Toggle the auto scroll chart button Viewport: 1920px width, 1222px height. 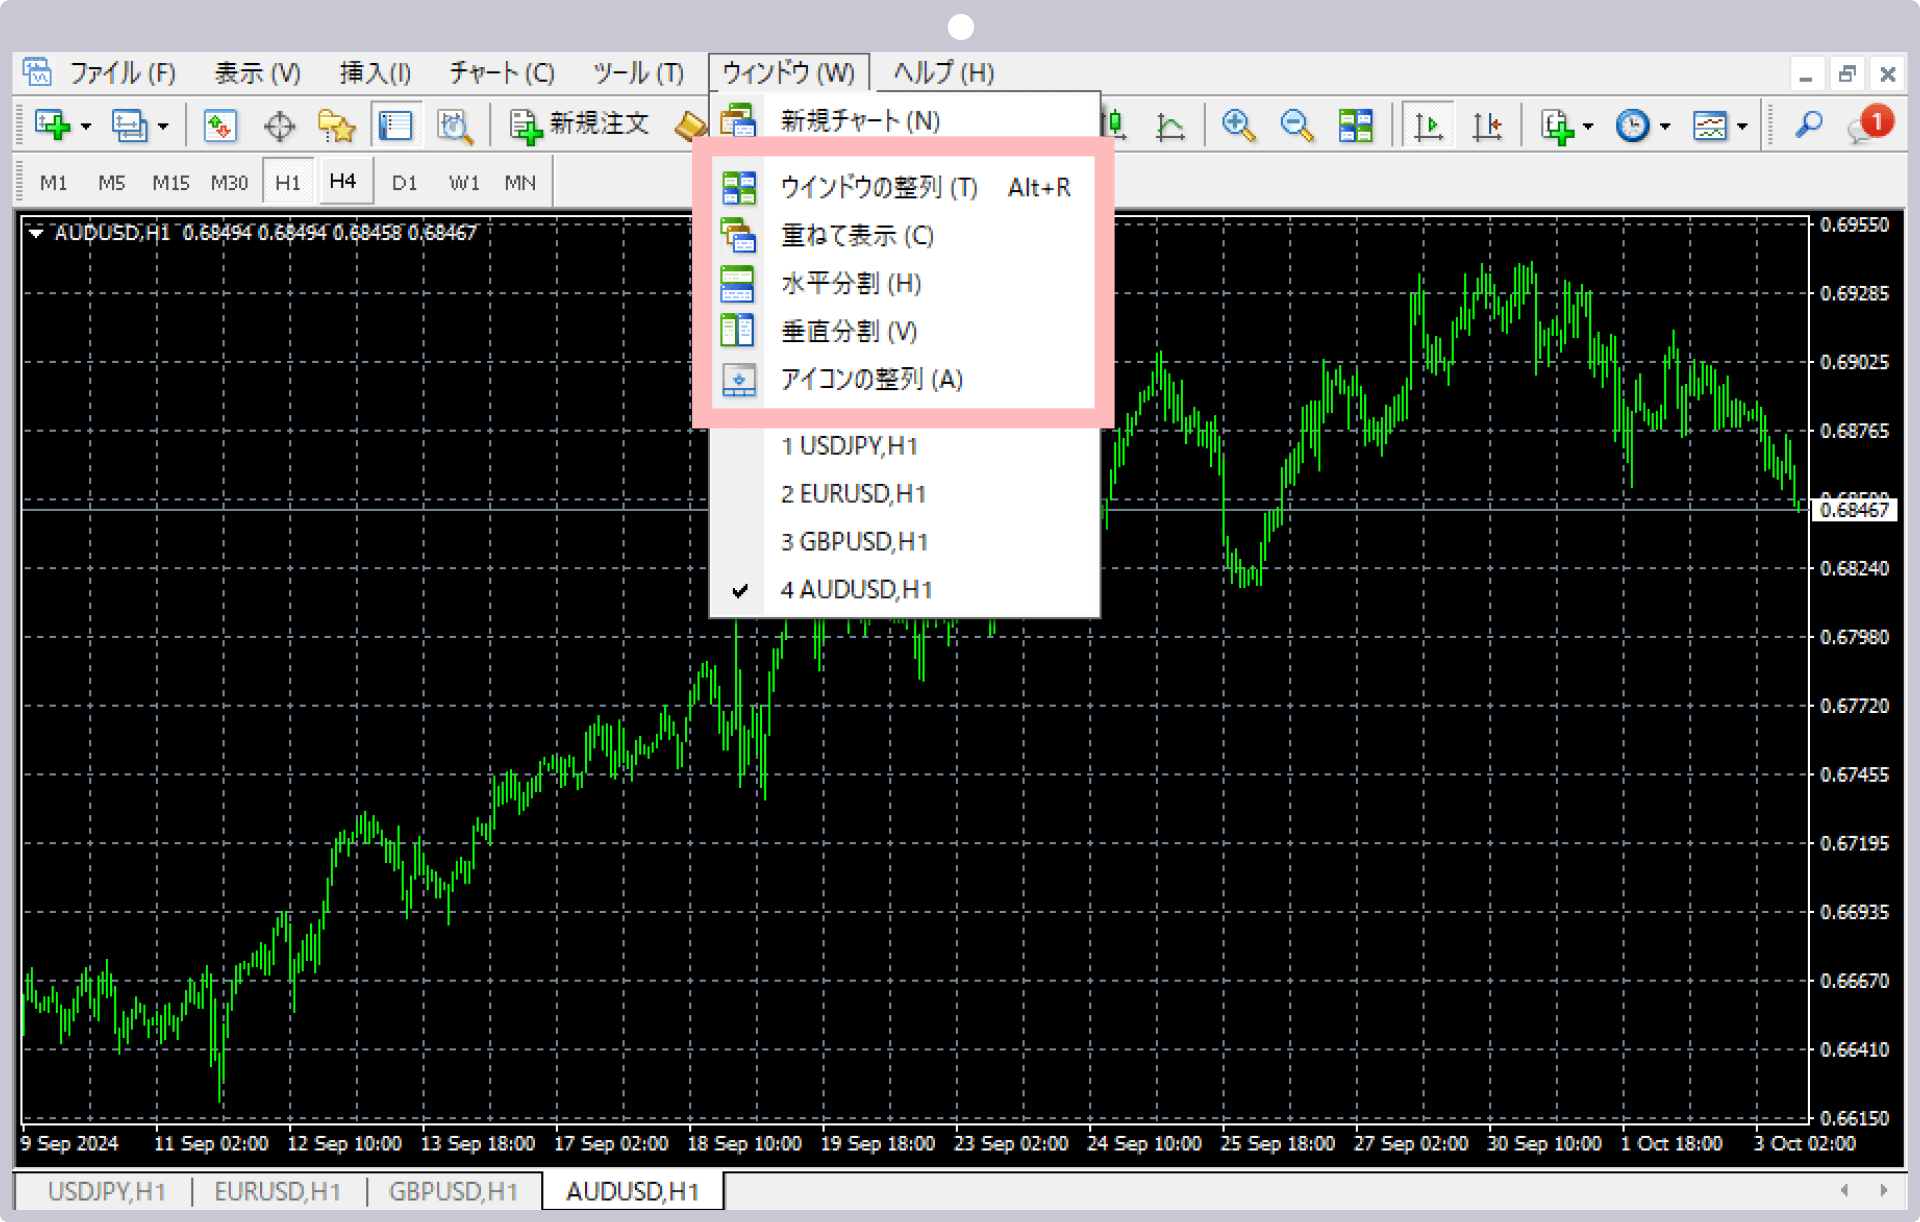(x=1428, y=126)
